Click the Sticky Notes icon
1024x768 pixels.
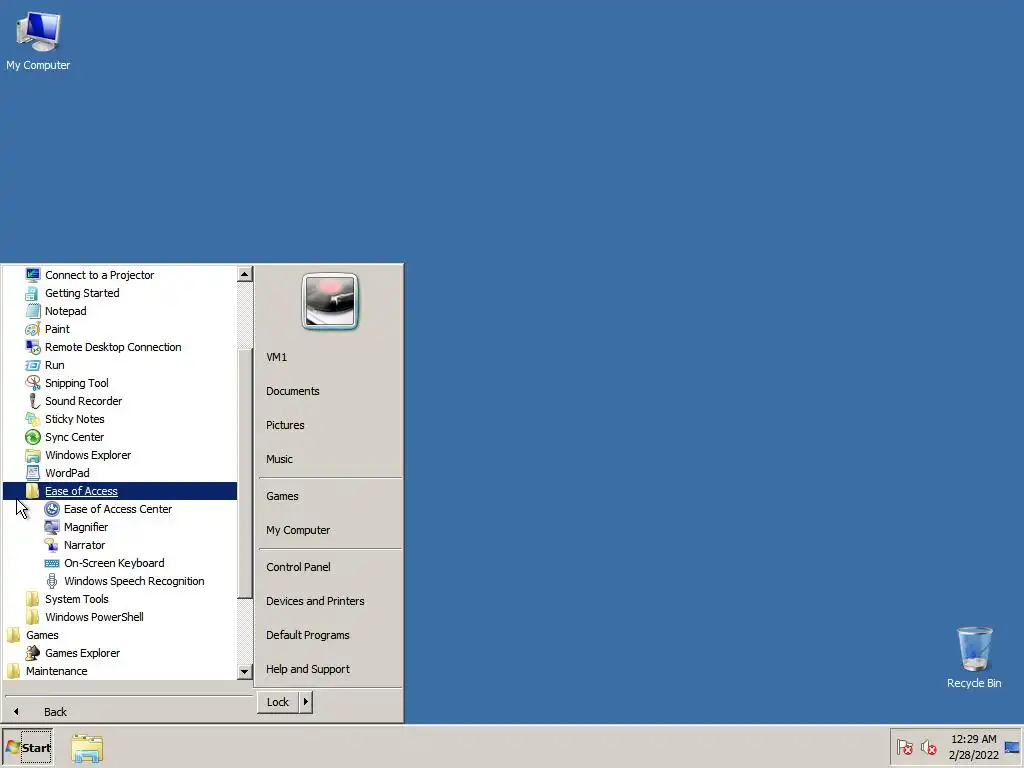(33, 419)
